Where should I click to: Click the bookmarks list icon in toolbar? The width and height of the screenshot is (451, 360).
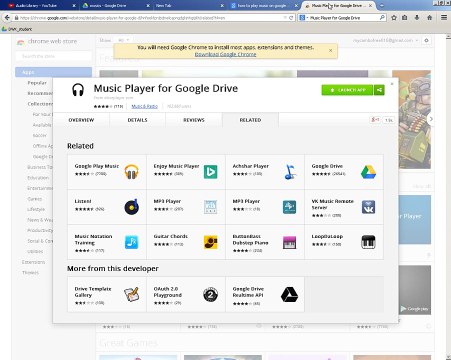tap(405, 18)
